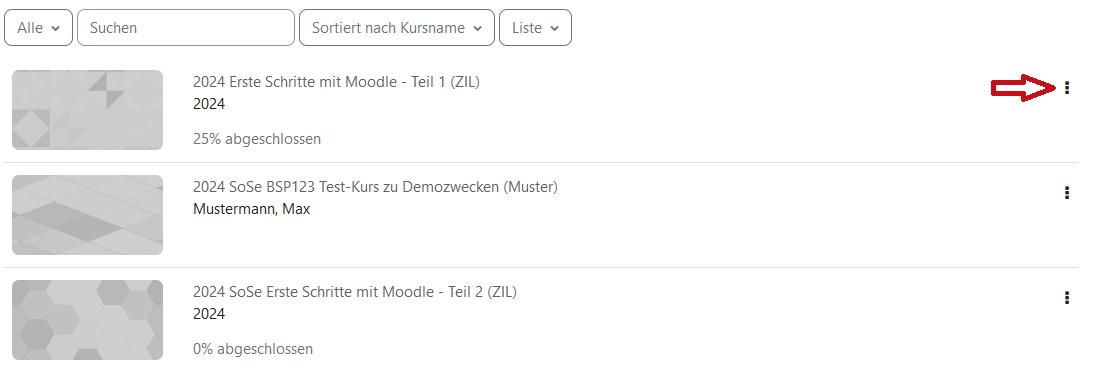Open the Sortiert nach Kursname dropdown

coord(397,28)
